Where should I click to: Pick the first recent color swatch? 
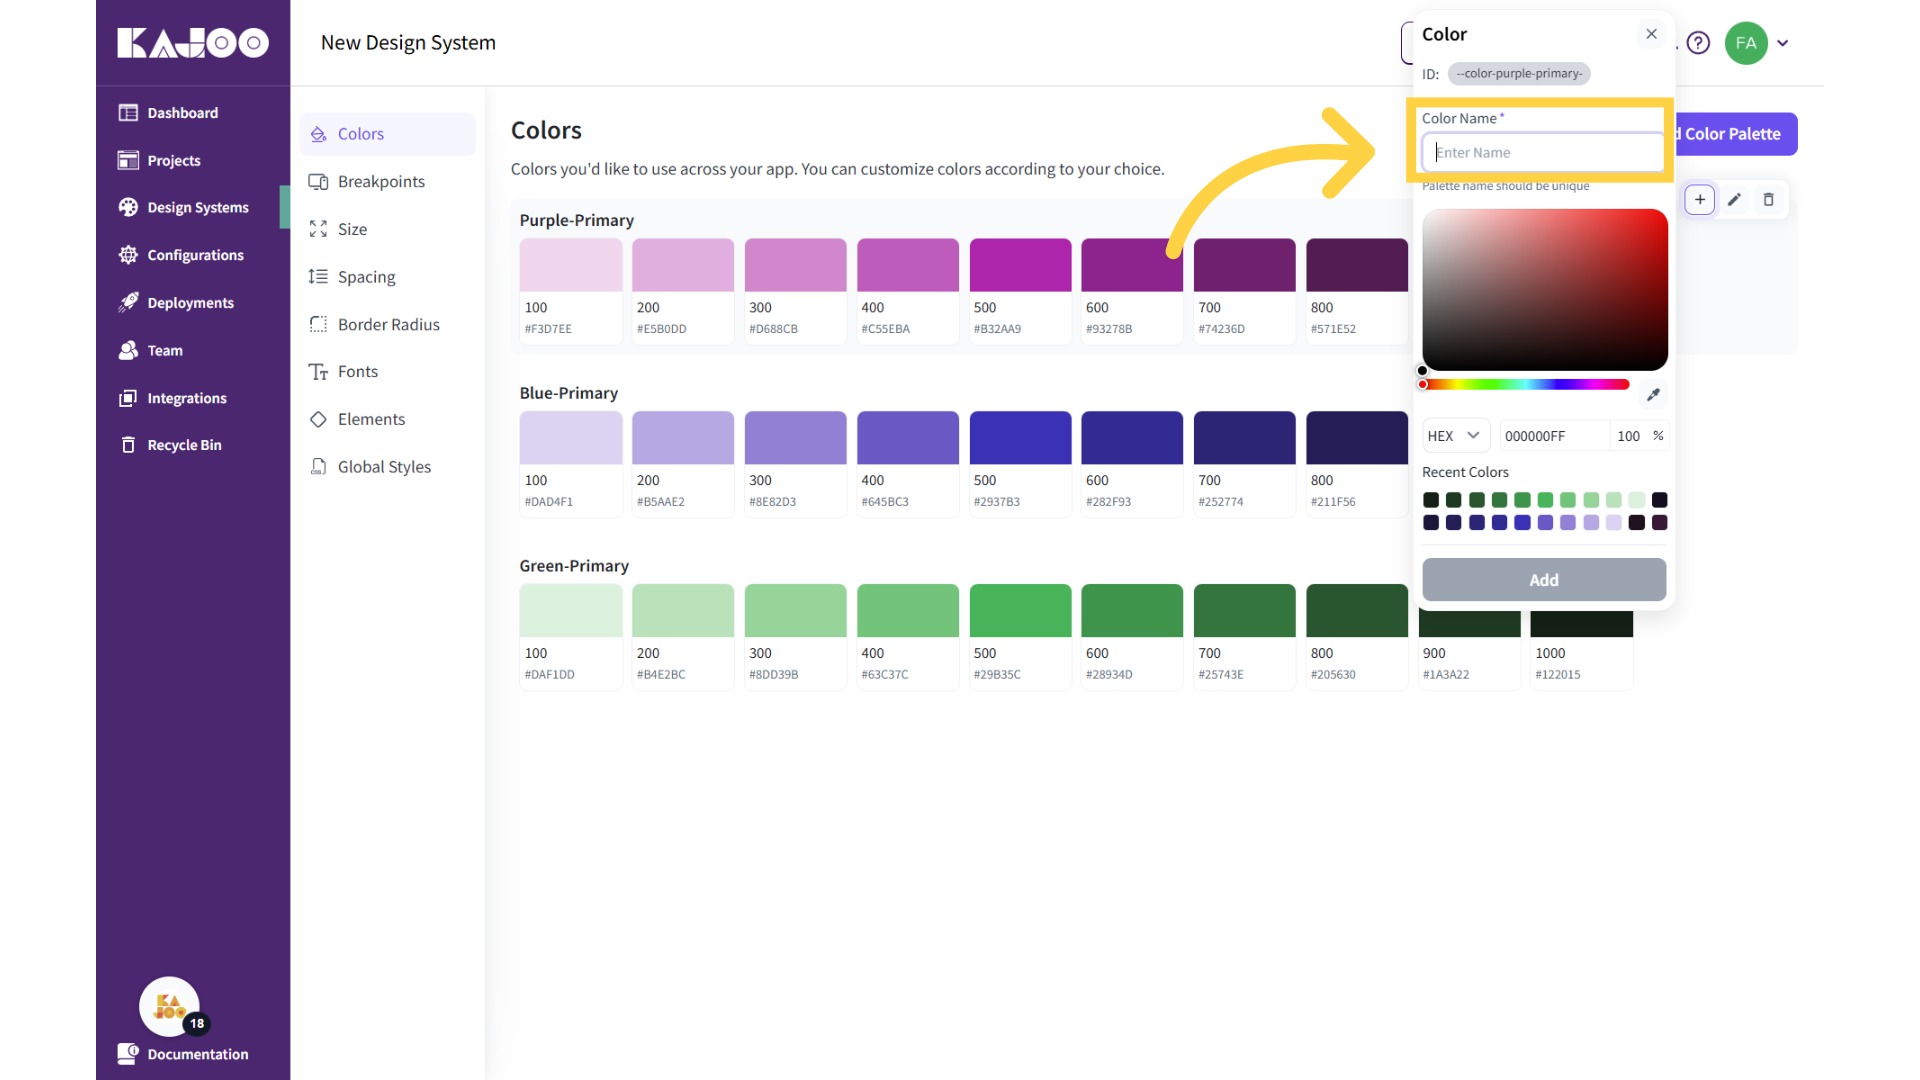tap(1431, 500)
